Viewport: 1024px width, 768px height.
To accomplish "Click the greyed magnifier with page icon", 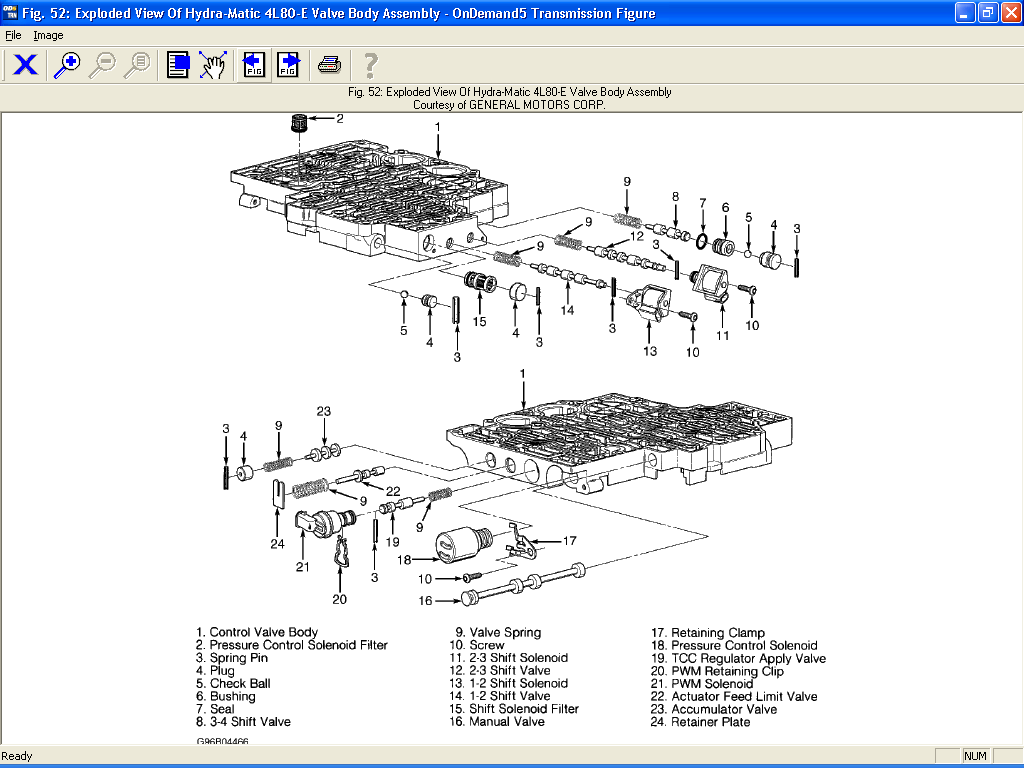I will (138, 65).
